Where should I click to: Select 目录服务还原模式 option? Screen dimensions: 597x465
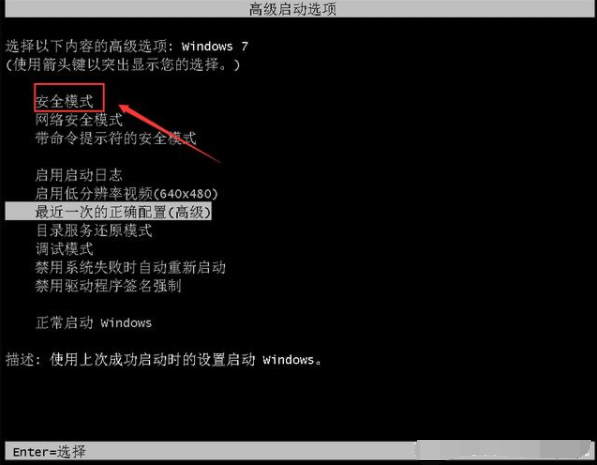click(94, 230)
